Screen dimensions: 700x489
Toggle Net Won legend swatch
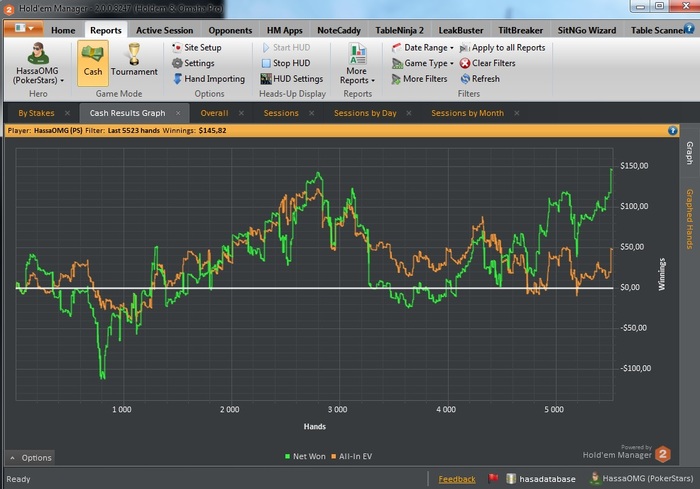pos(288,456)
